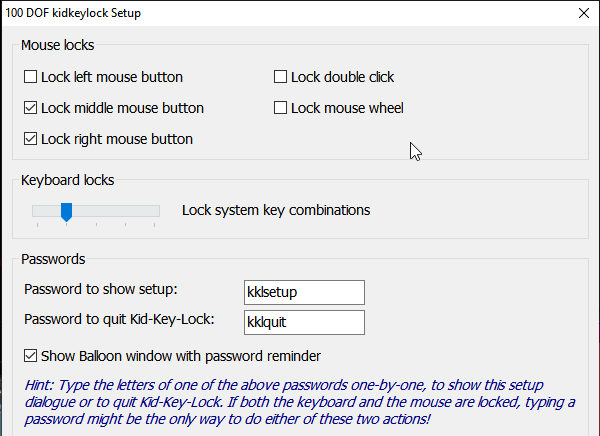Screen dimensions: 600x436
Task: Click the 'Mouse locks' group title
Action: tap(57, 45)
